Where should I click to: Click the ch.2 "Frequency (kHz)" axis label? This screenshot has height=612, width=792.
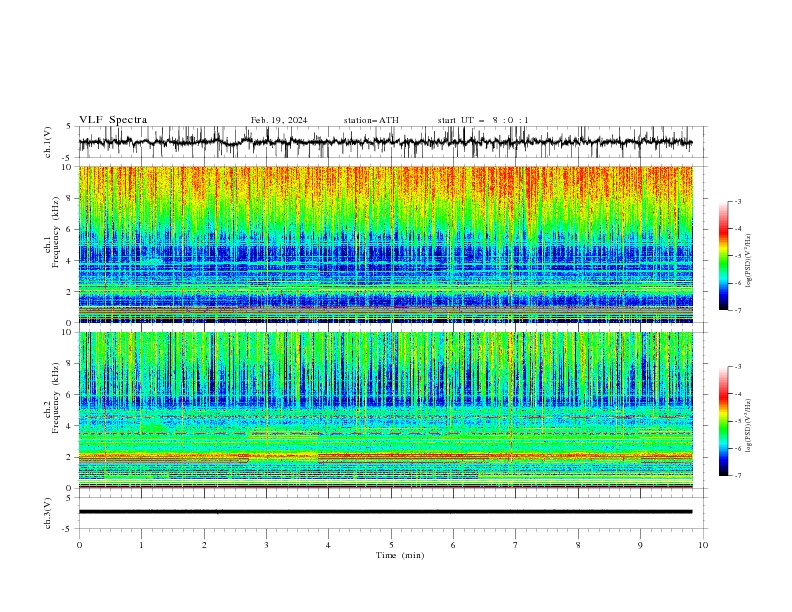click(56, 398)
